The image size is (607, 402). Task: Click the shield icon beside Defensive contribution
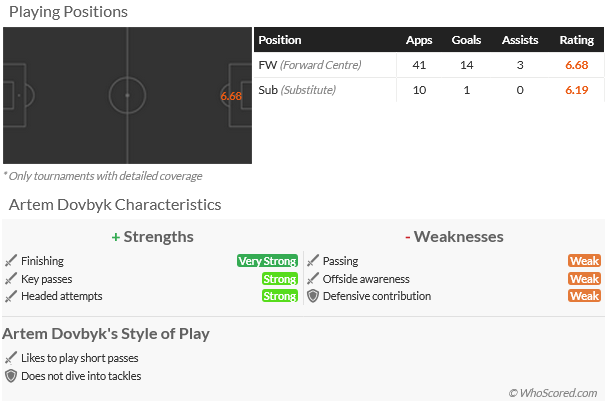(313, 296)
